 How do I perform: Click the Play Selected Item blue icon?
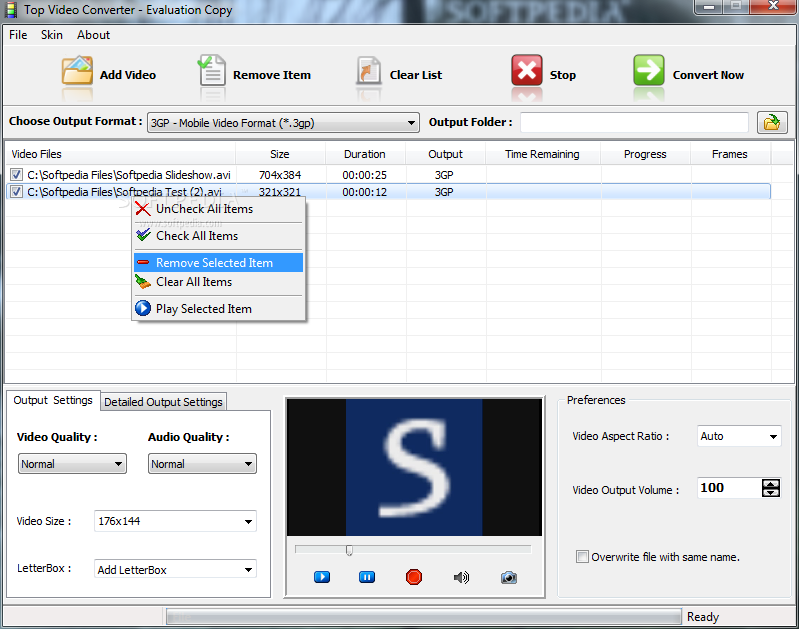pos(143,308)
